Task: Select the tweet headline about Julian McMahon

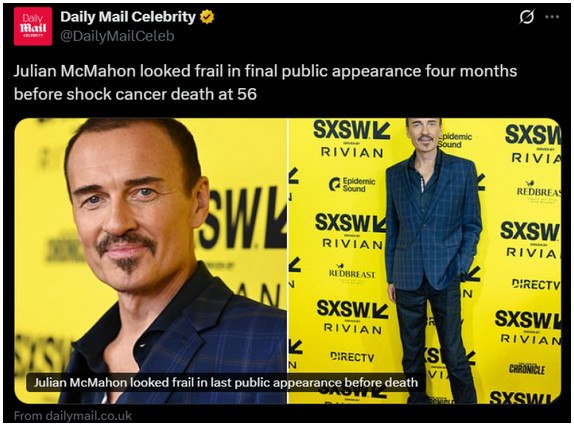Action: tap(265, 82)
